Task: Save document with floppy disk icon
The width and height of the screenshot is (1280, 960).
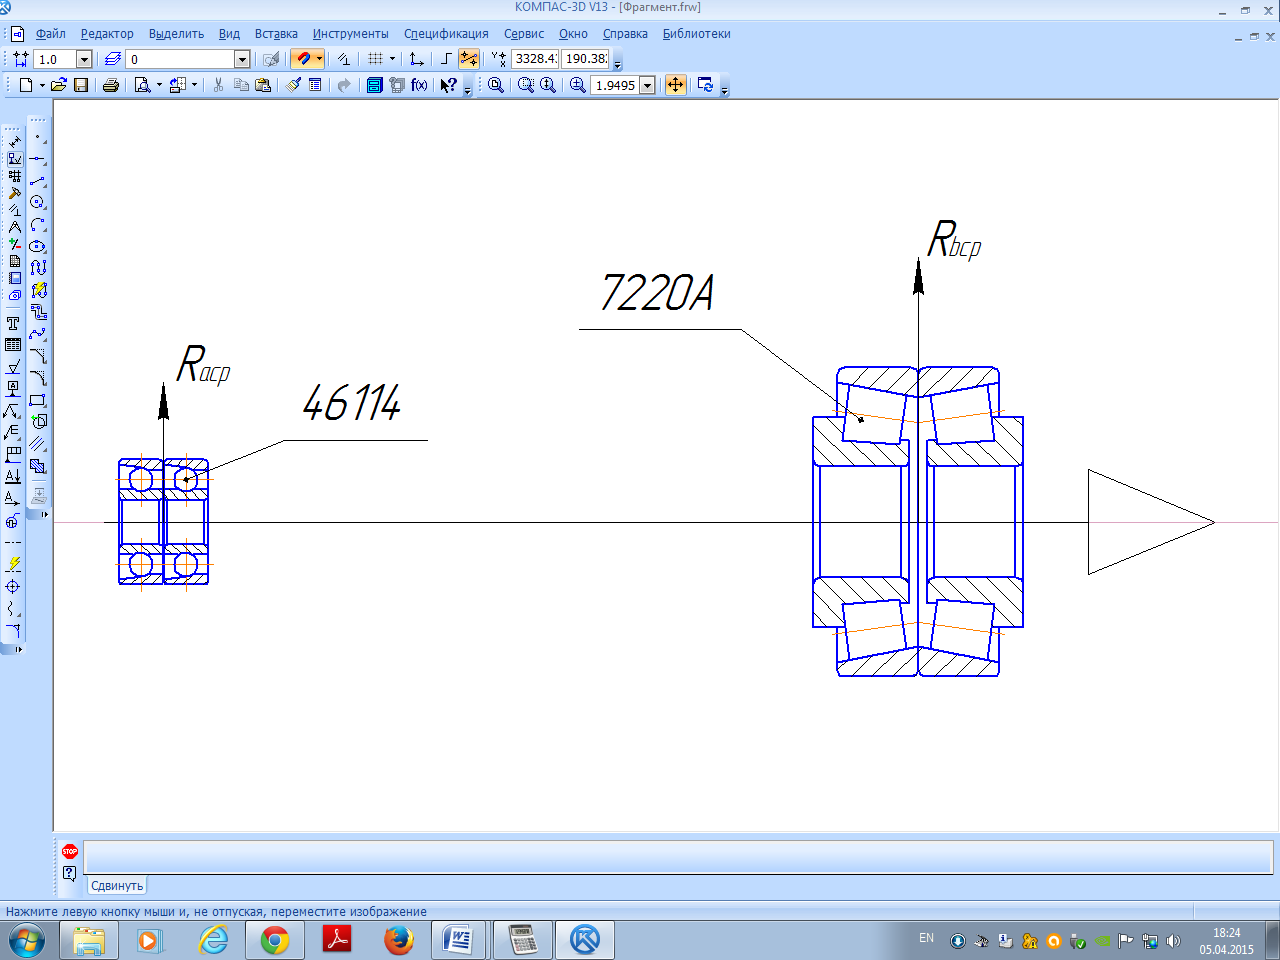Action: pyautogui.click(x=81, y=85)
